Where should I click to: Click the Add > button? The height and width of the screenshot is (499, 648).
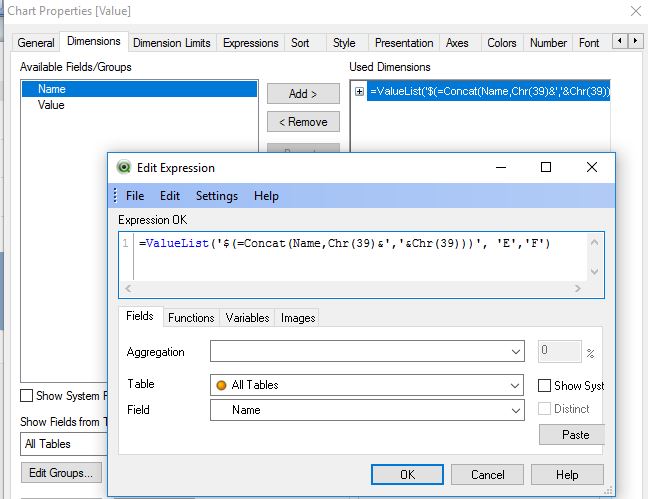303,94
